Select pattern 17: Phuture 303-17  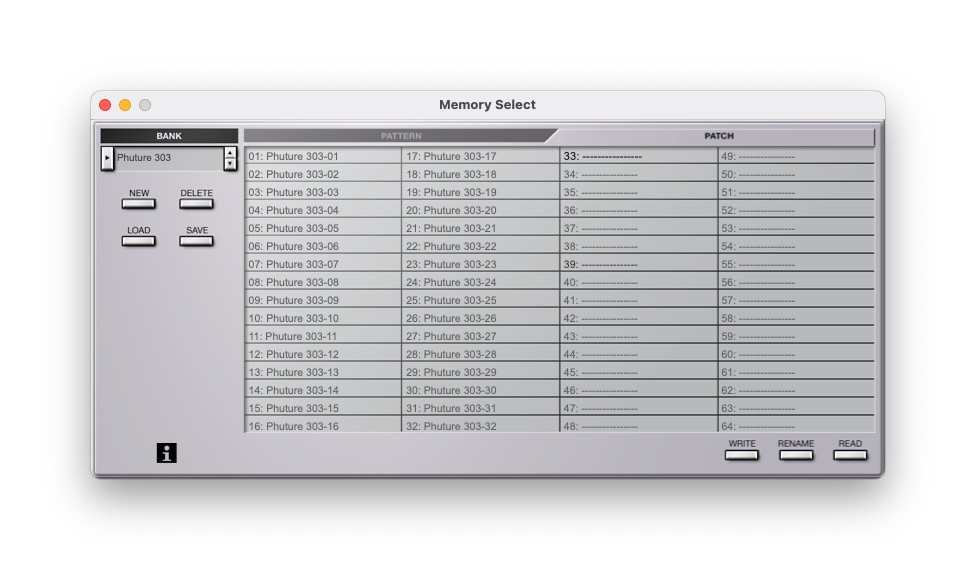tap(480, 156)
